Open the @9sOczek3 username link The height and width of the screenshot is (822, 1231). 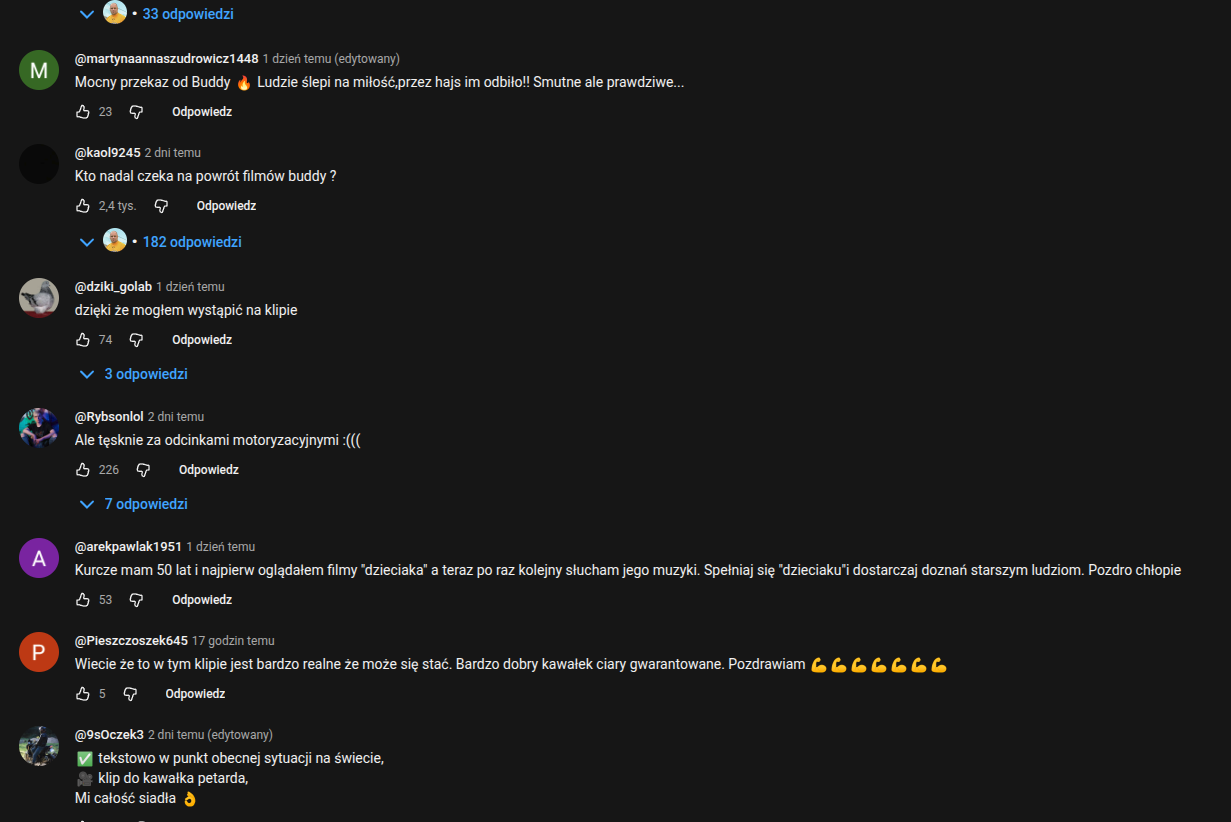pyautogui.click(x=109, y=735)
